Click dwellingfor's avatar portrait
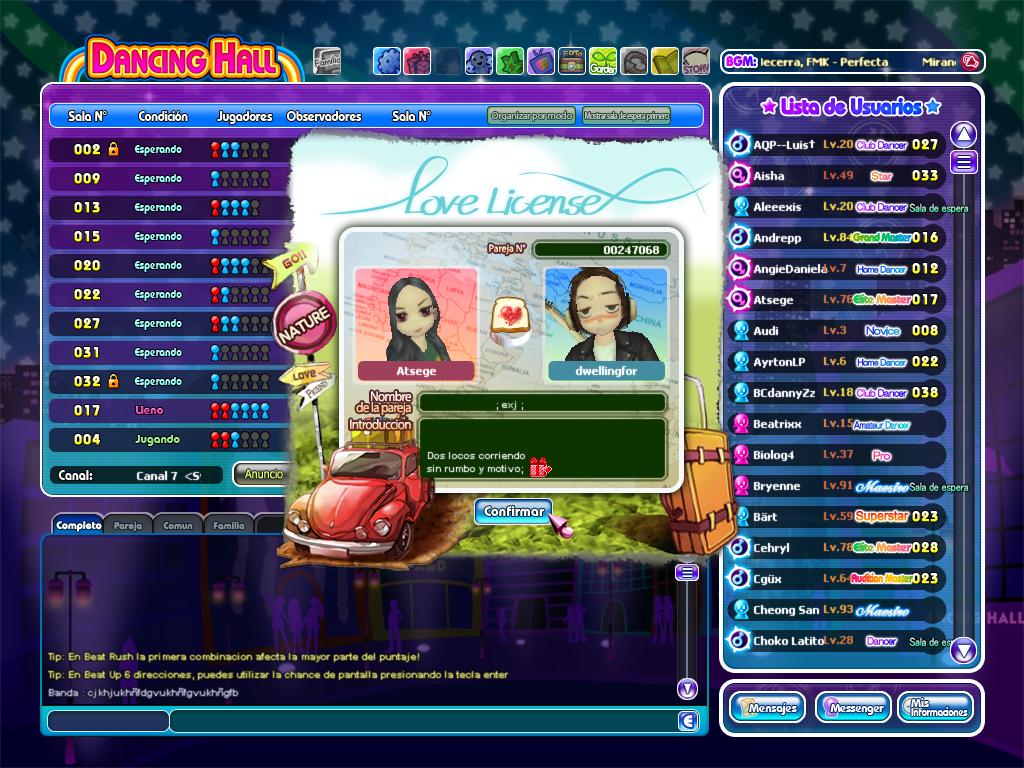 [606, 315]
